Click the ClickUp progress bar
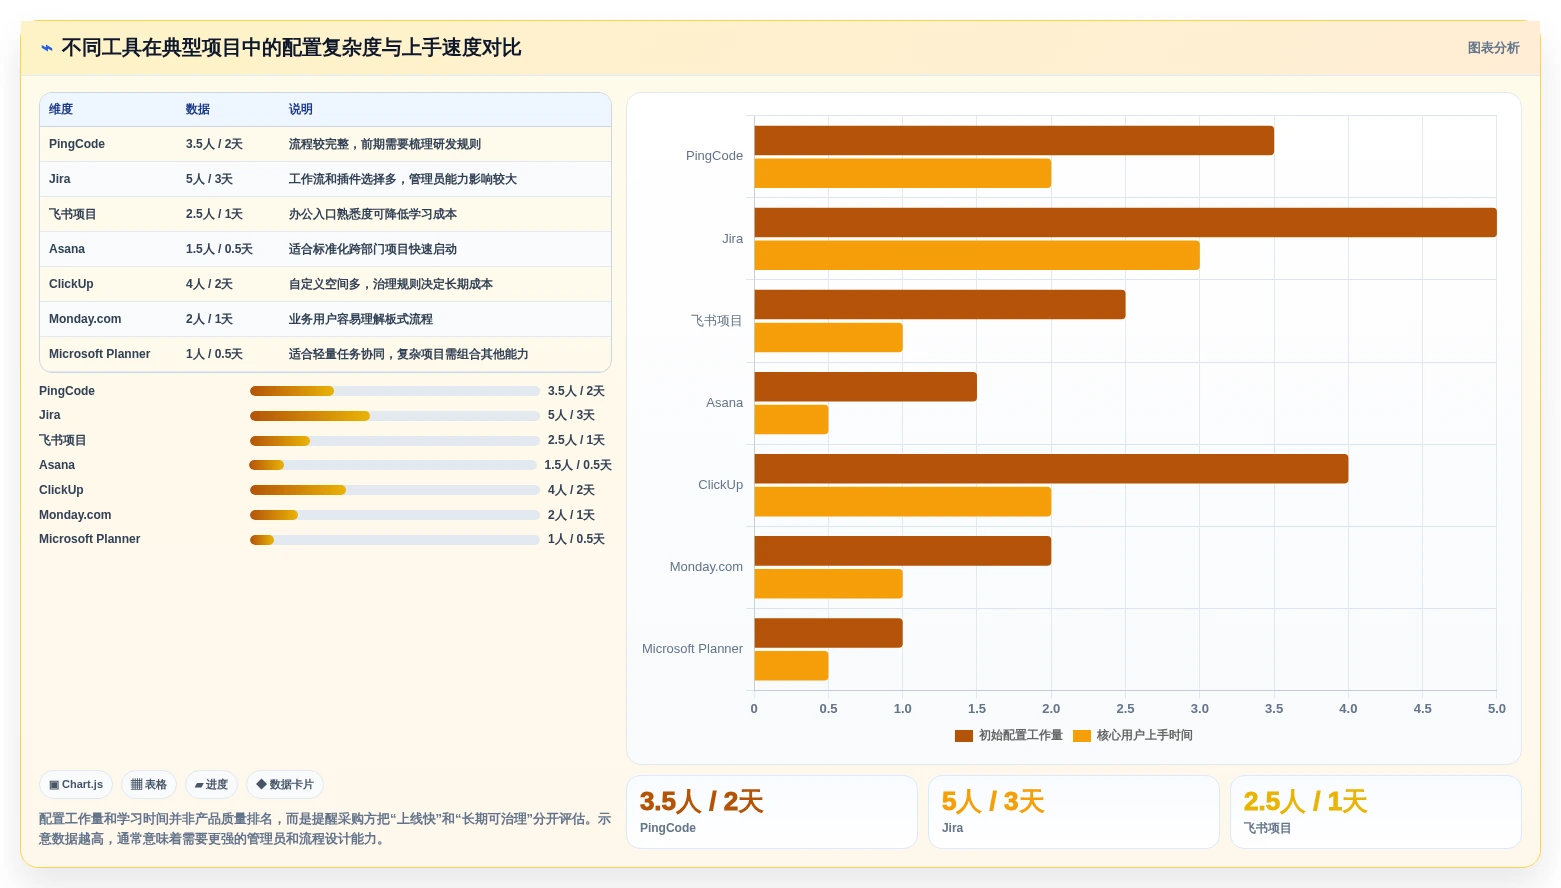Viewport: 1561px width, 888px height. [395, 490]
